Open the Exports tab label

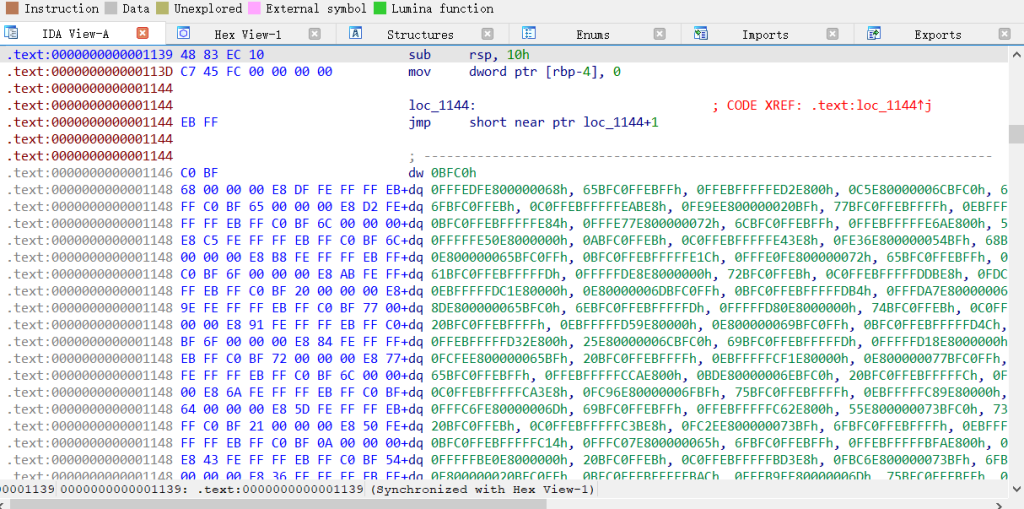tap(937, 34)
